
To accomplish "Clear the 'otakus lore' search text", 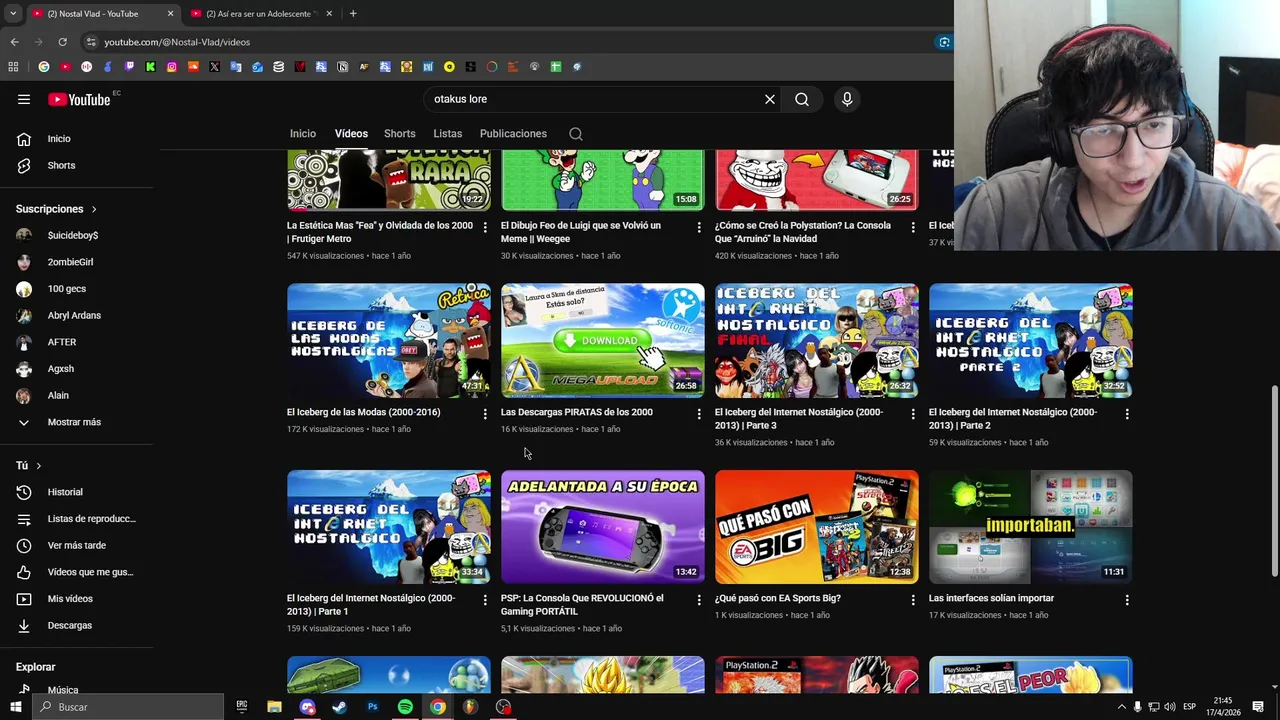I will click(770, 99).
